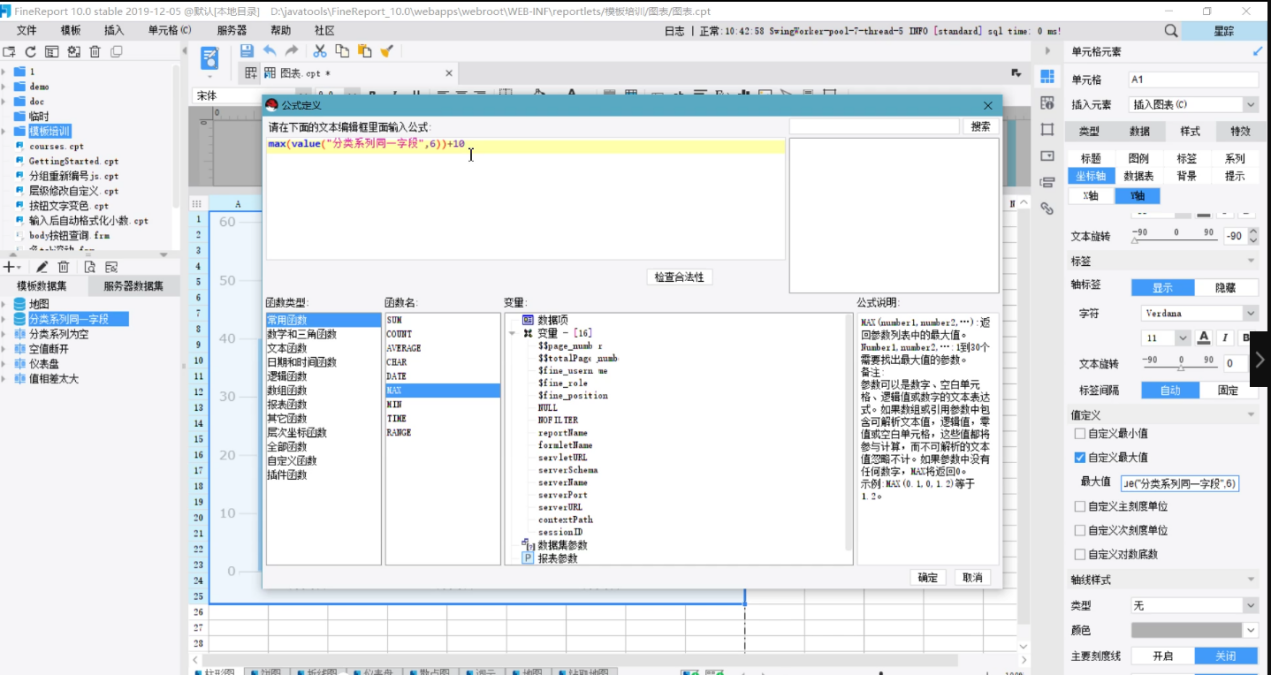Open the font size 11 dropdown
The height and width of the screenshot is (675, 1271).
1185,338
